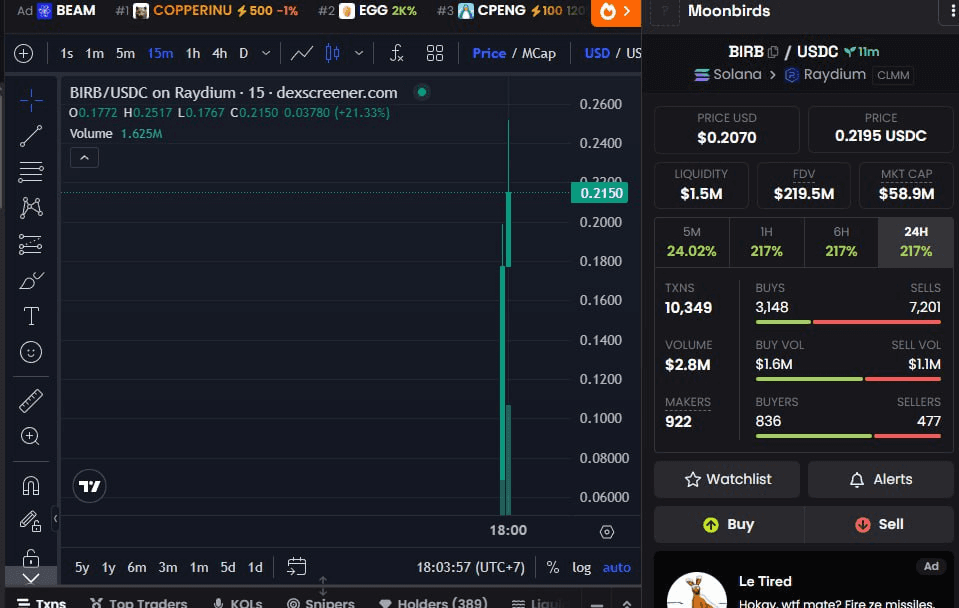Toggle percent scale mode
The height and width of the screenshot is (608, 959).
553,568
